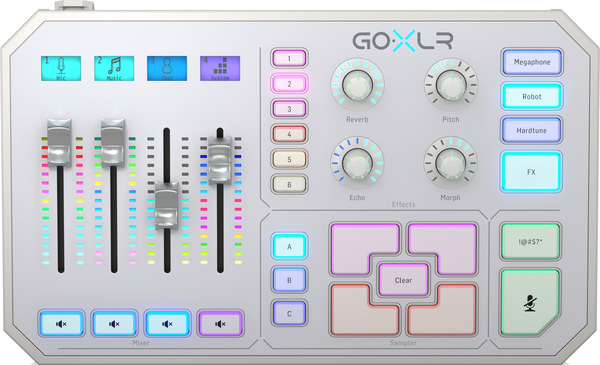This screenshot has height=365, width=600.
Task: Select effects preset 3
Action: coord(289,109)
